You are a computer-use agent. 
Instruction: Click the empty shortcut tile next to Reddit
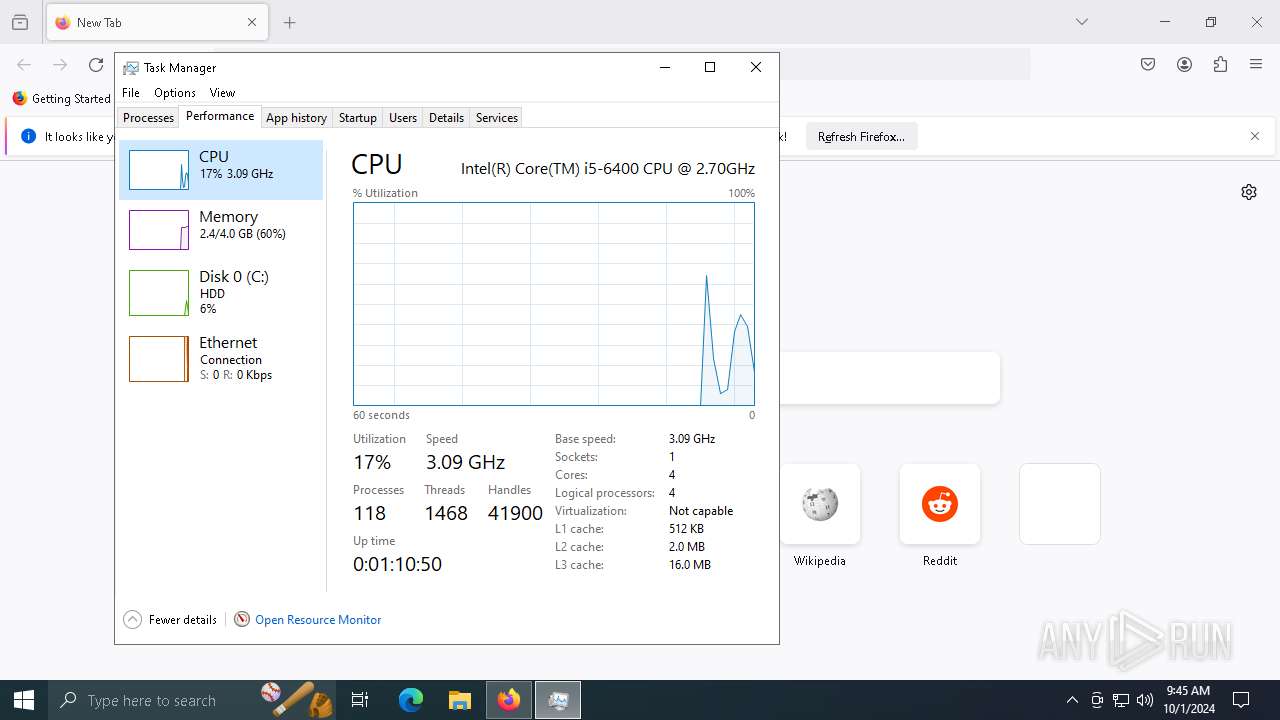(1060, 504)
